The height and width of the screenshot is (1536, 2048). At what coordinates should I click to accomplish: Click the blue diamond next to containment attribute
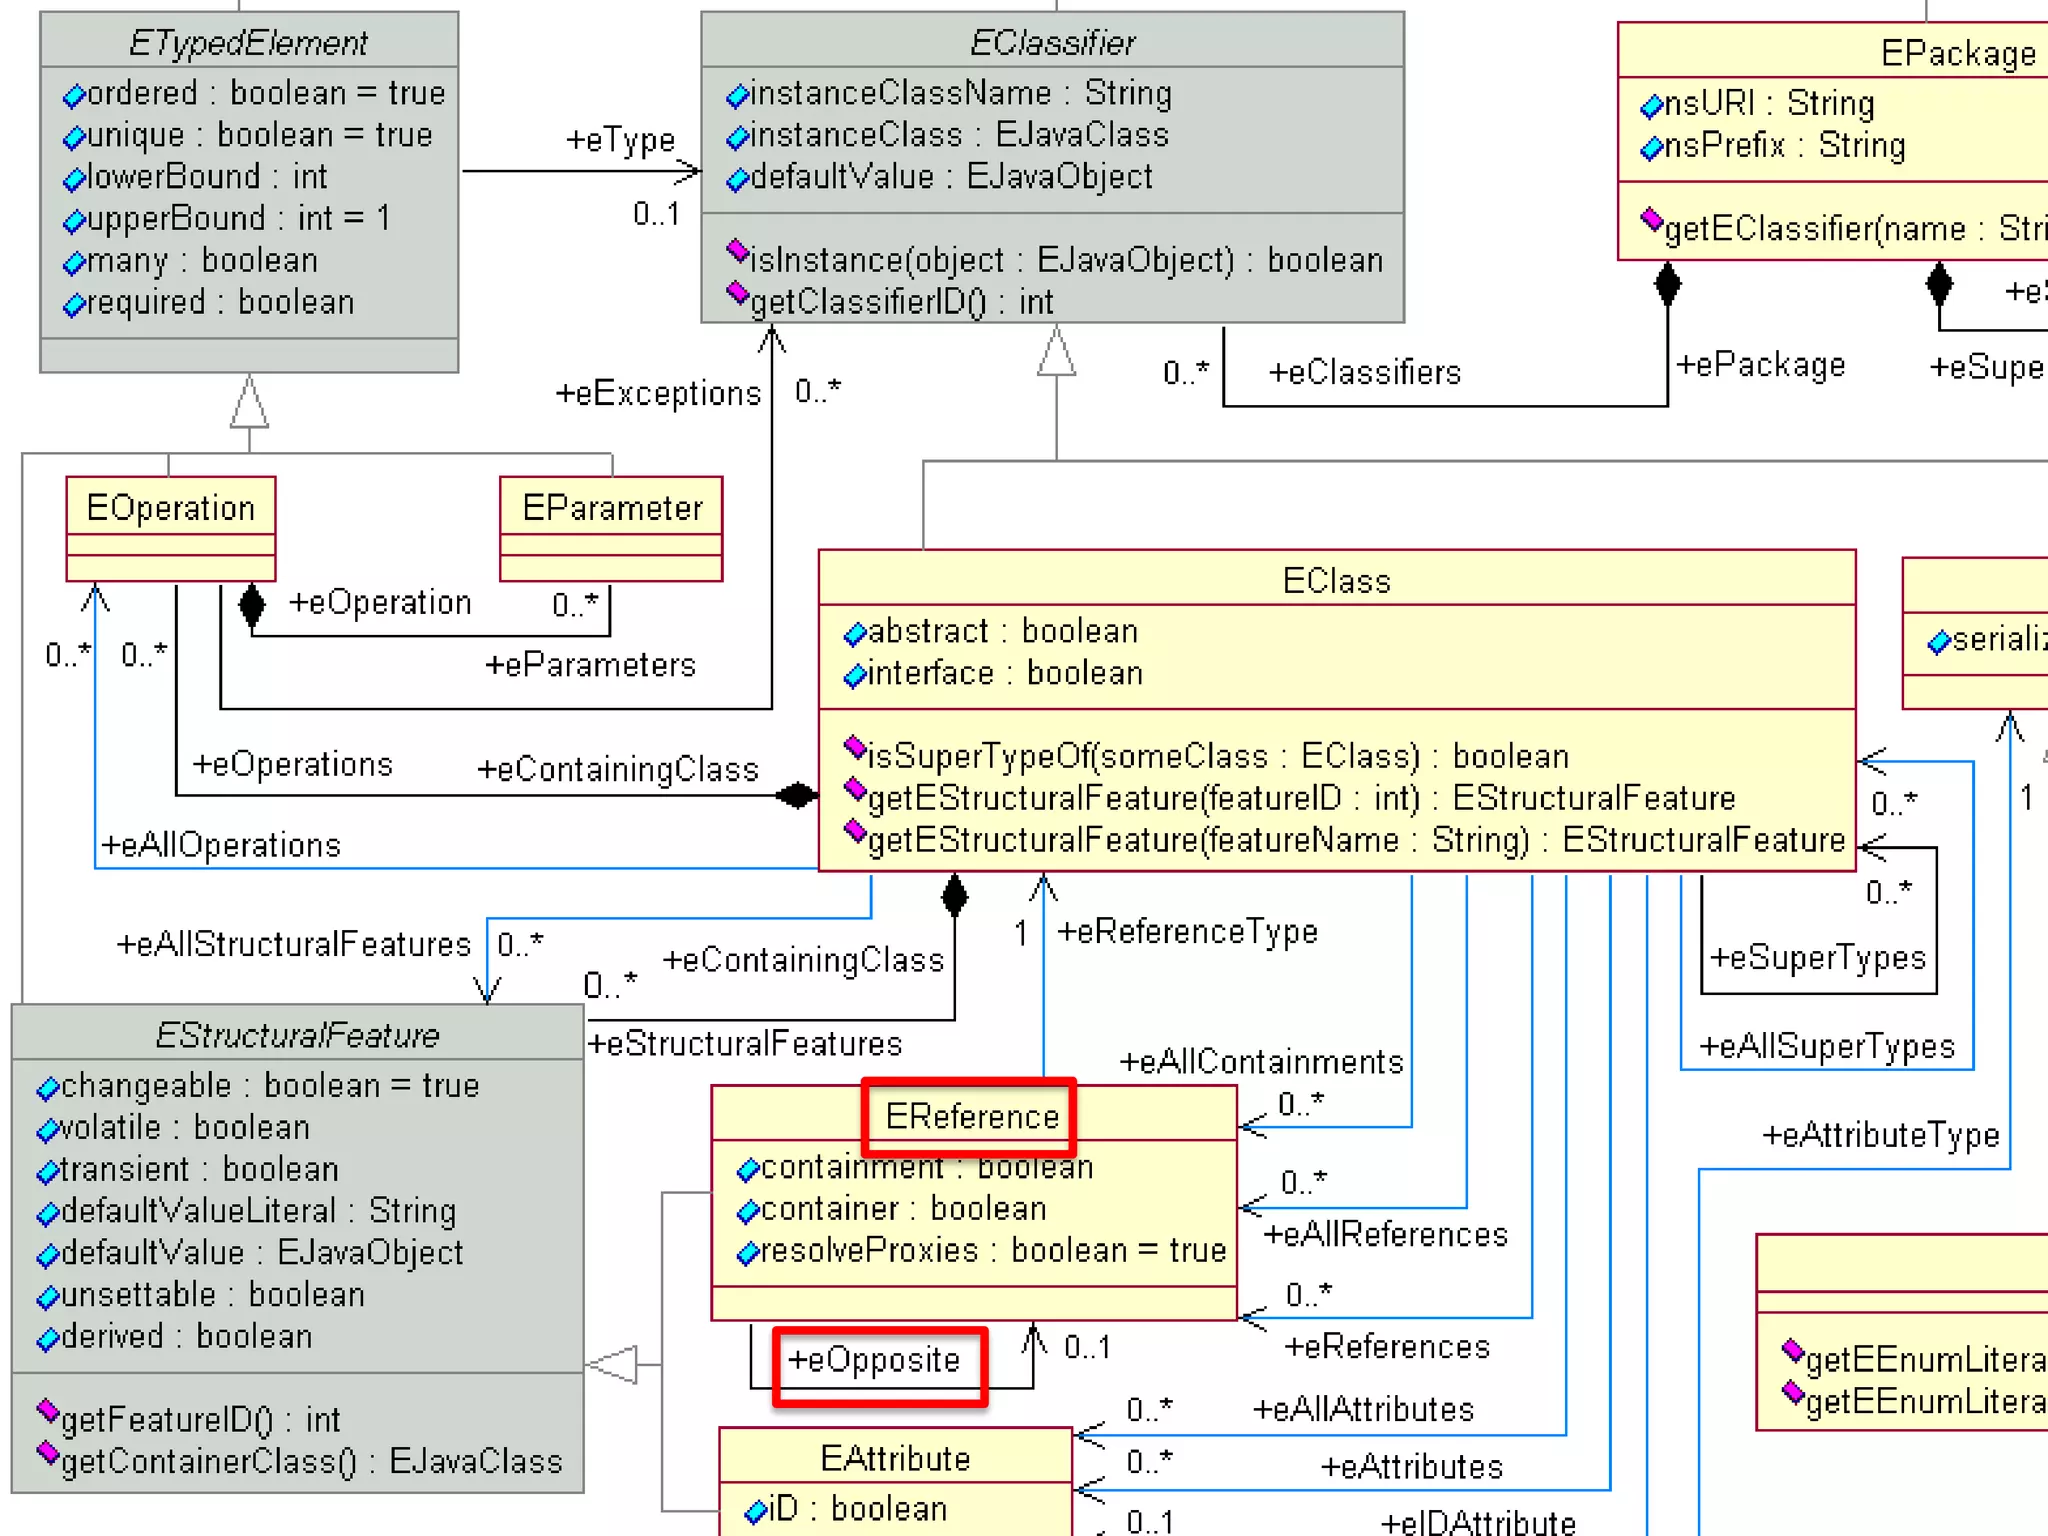click(x=747, y=1170)
